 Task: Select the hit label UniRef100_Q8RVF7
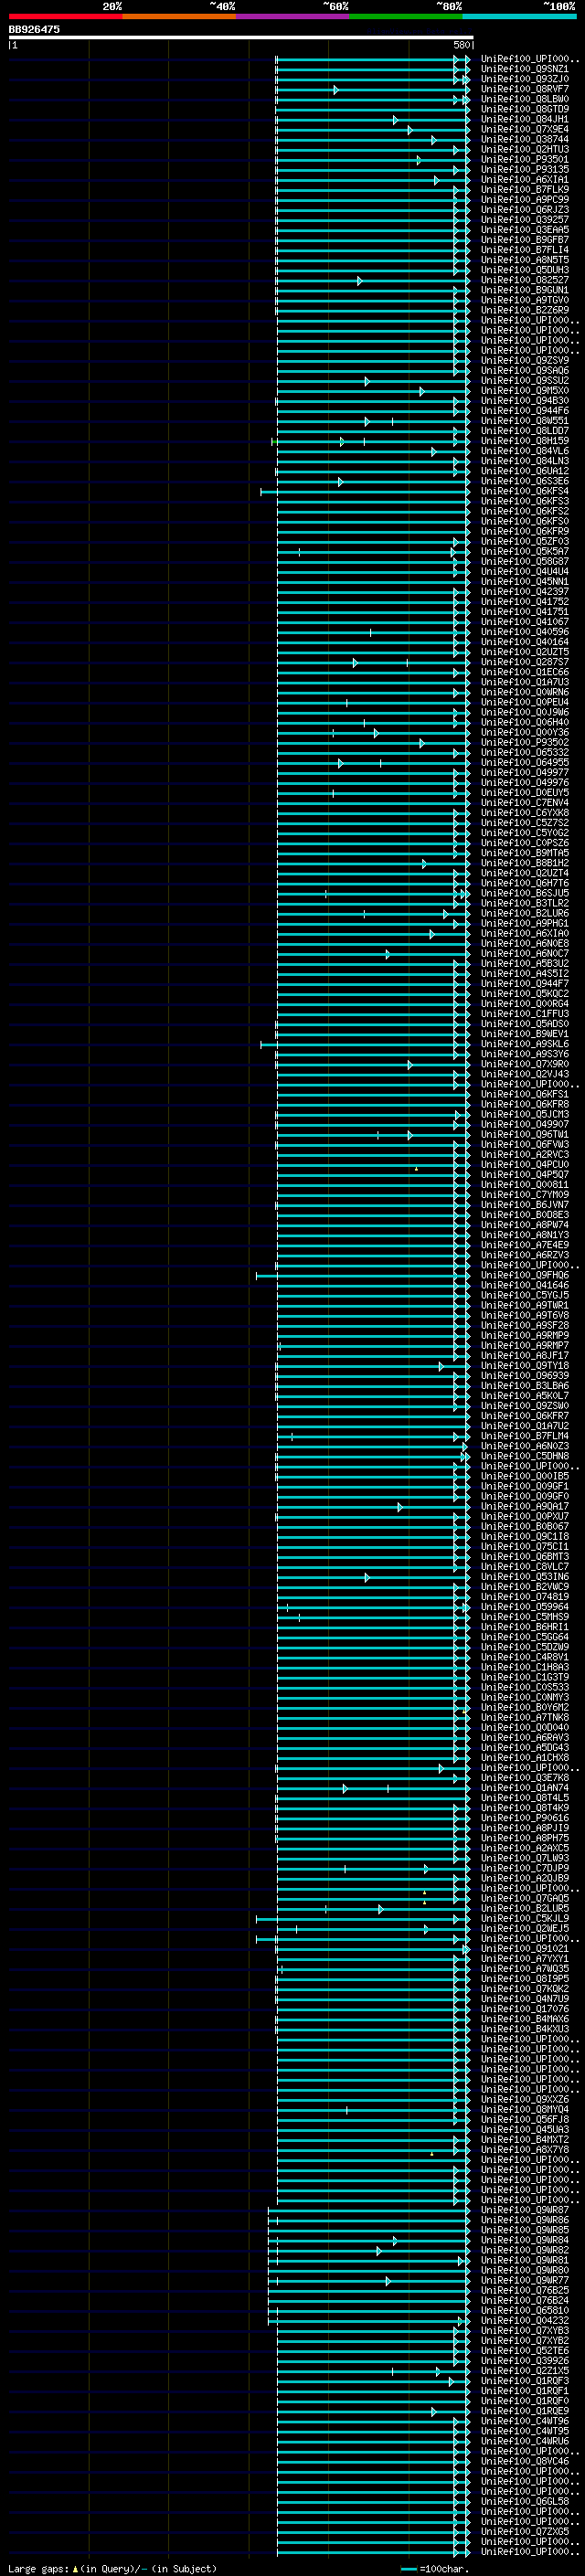coord(525,90)
